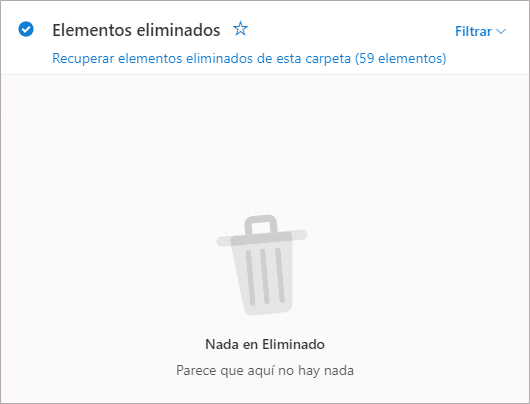Open the Filtrar dropdown menu

[480, 31]
